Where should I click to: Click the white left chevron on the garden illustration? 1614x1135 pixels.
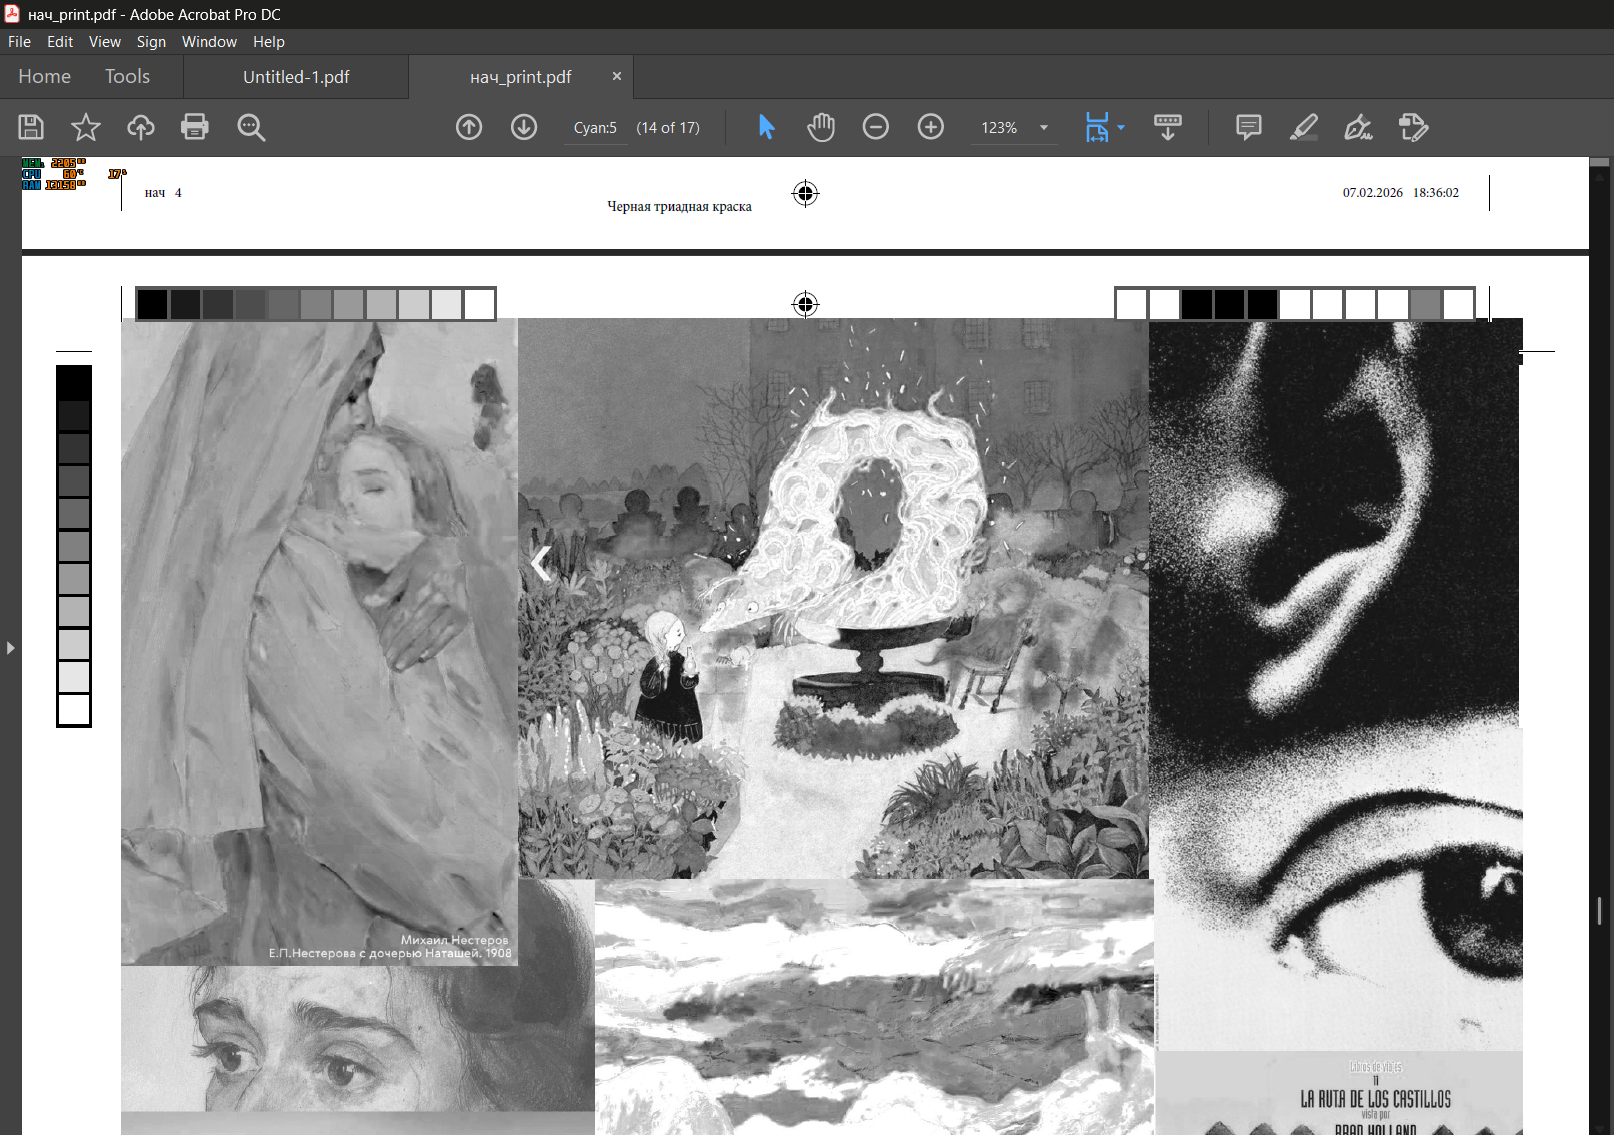point(541,564)
